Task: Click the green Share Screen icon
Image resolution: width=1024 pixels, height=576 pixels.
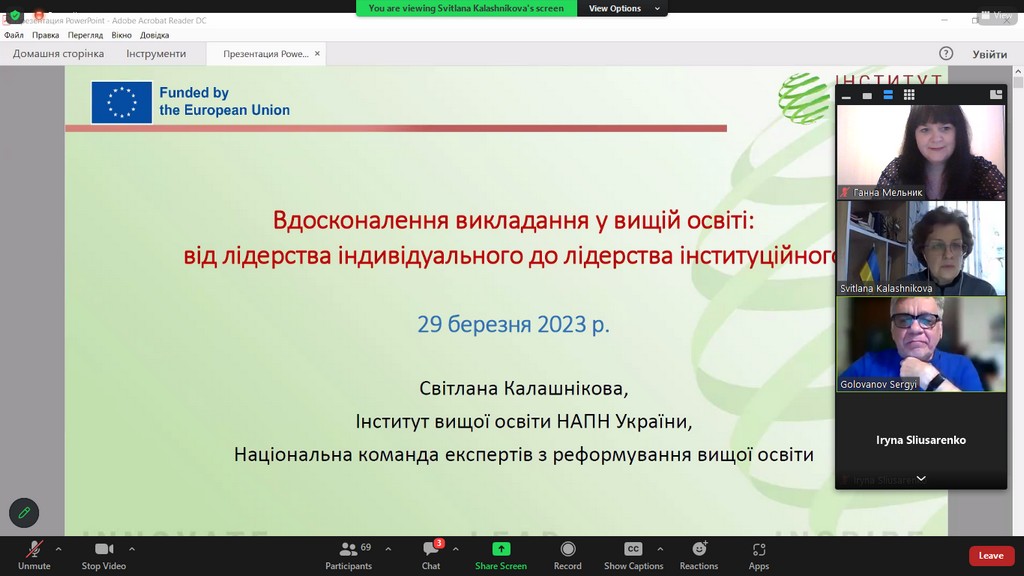Action: [501, 549]
